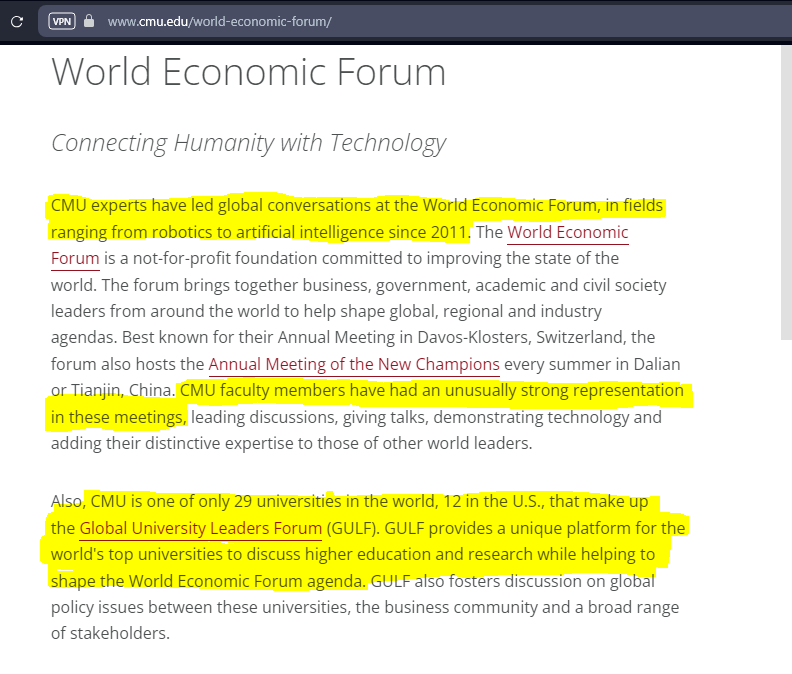The image size is (792, 674).
Task: Reload the page with the refresh icon
Action: (x=17, y=22)
